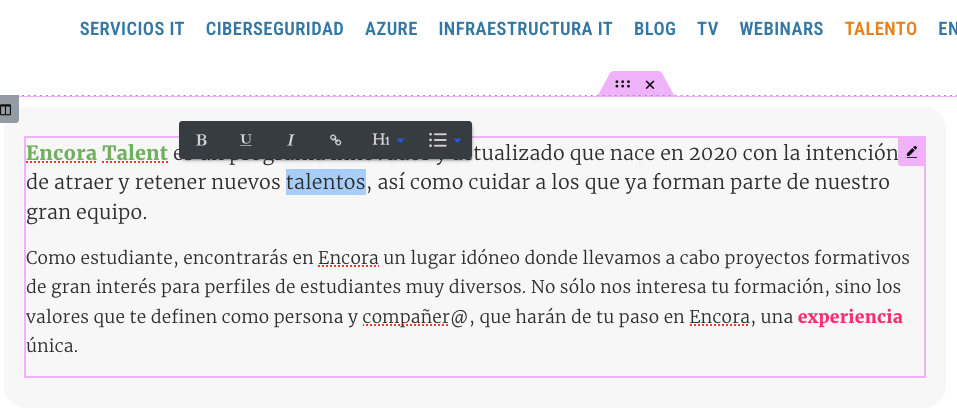This screenshot has height=413, width=957.
Task: Navigate to the BLOG page
Action: click(655, 29)
